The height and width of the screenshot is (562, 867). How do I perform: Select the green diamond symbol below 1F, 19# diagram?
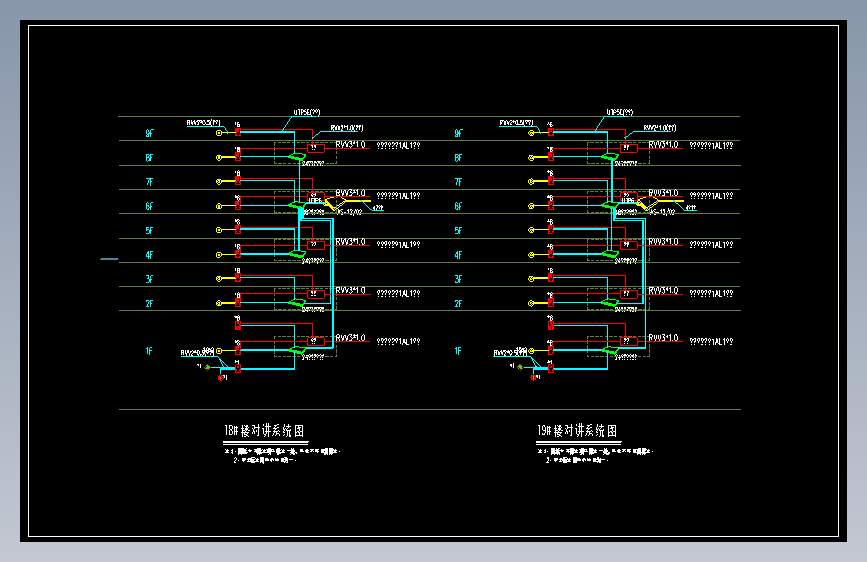pos(520,367)
